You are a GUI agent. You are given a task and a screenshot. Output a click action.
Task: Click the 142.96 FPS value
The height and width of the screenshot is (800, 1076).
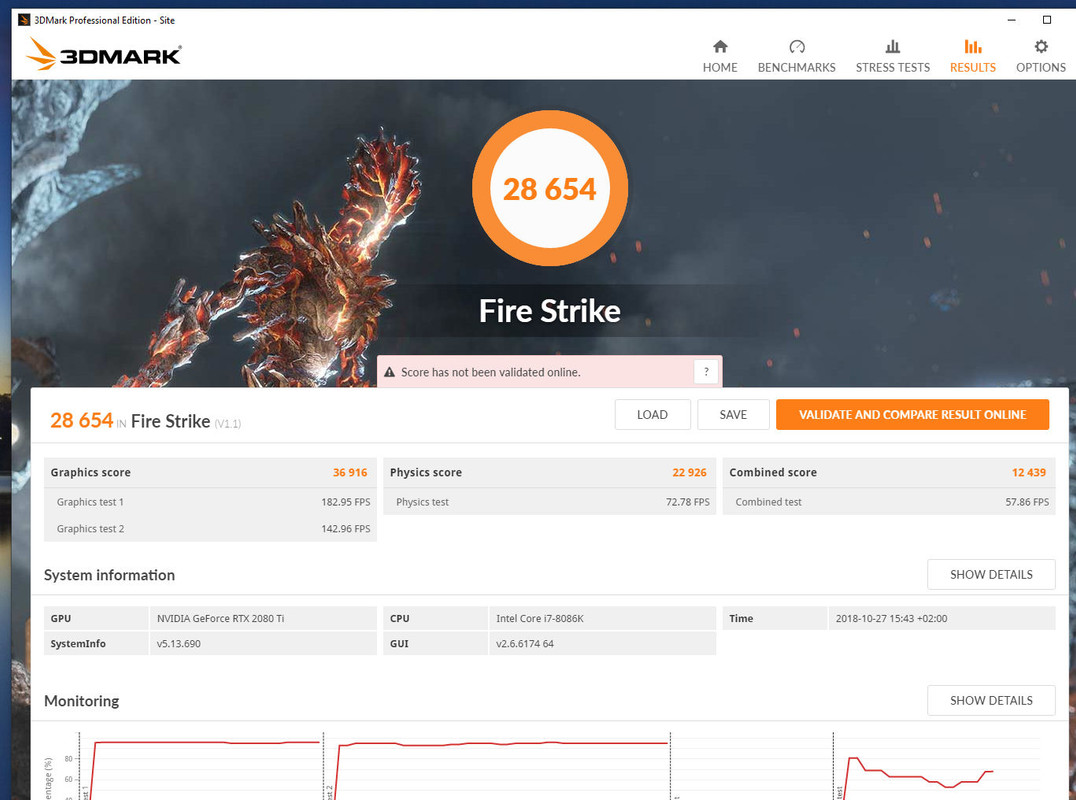(x=346, y=528)
